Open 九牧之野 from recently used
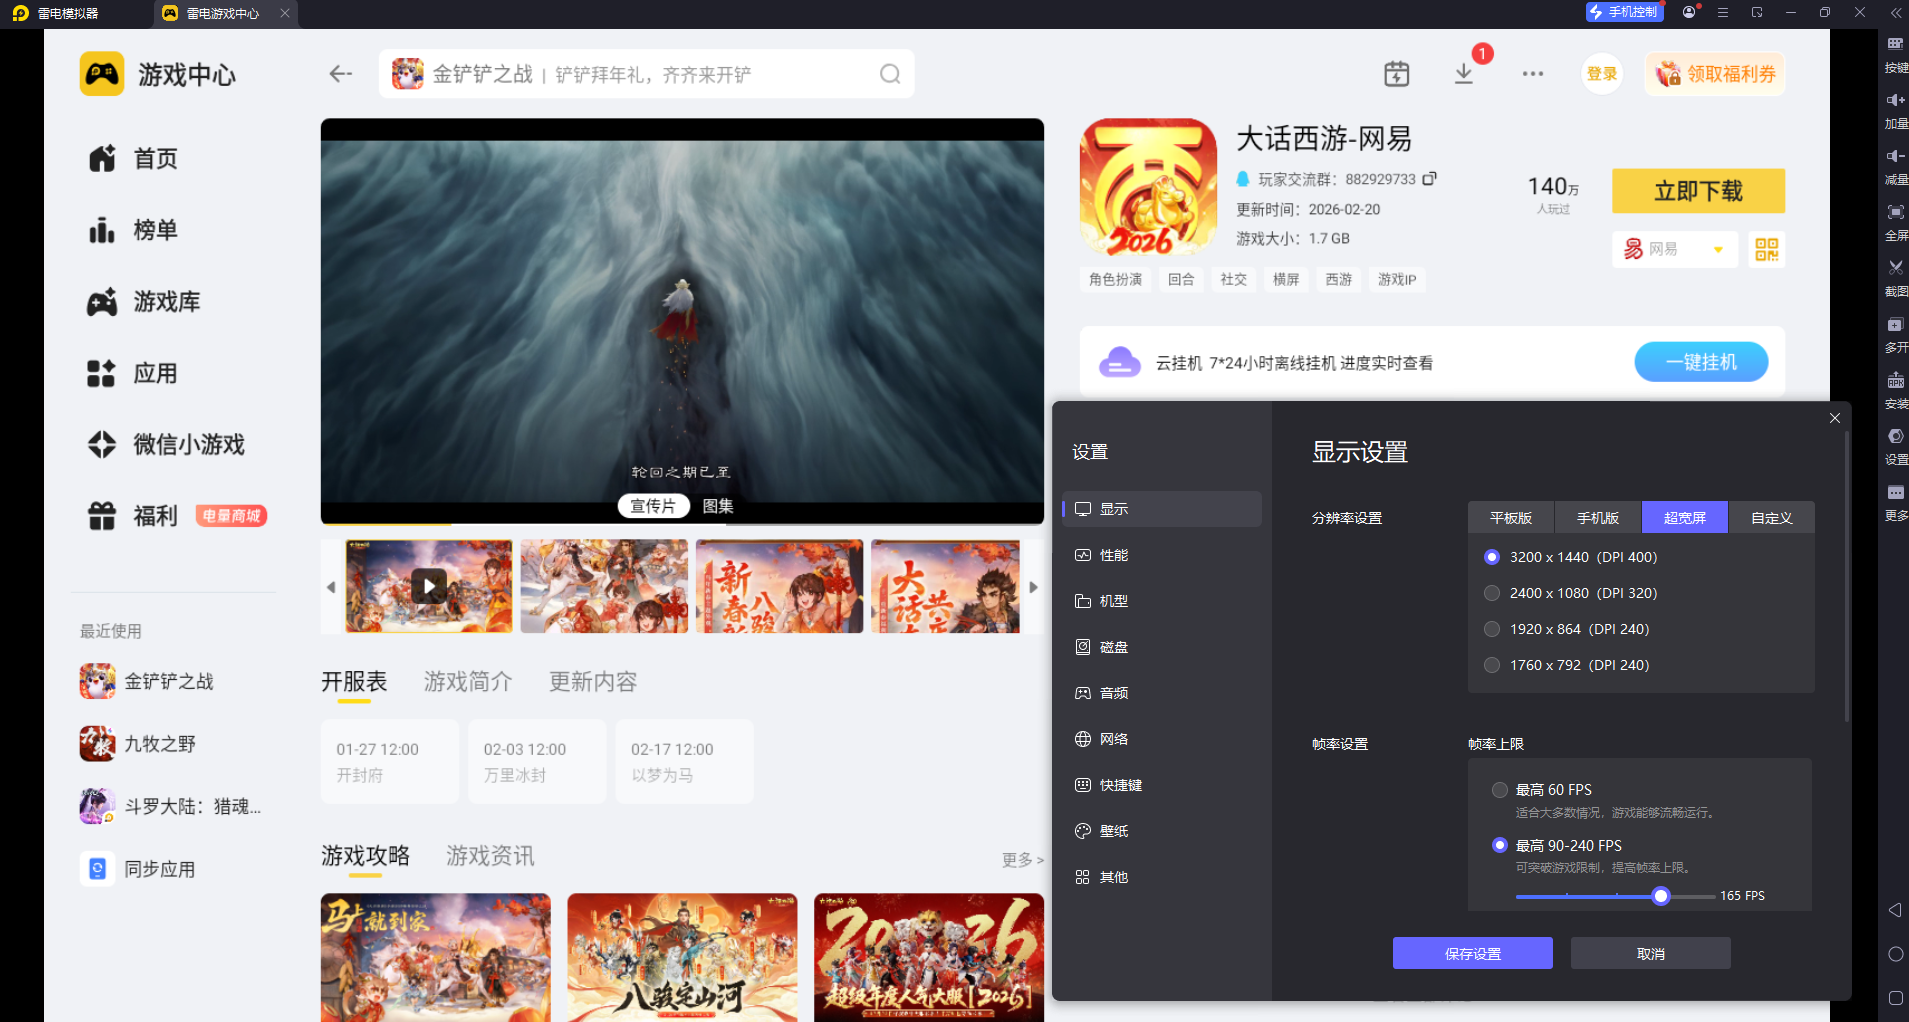 [x=139, y=743]
